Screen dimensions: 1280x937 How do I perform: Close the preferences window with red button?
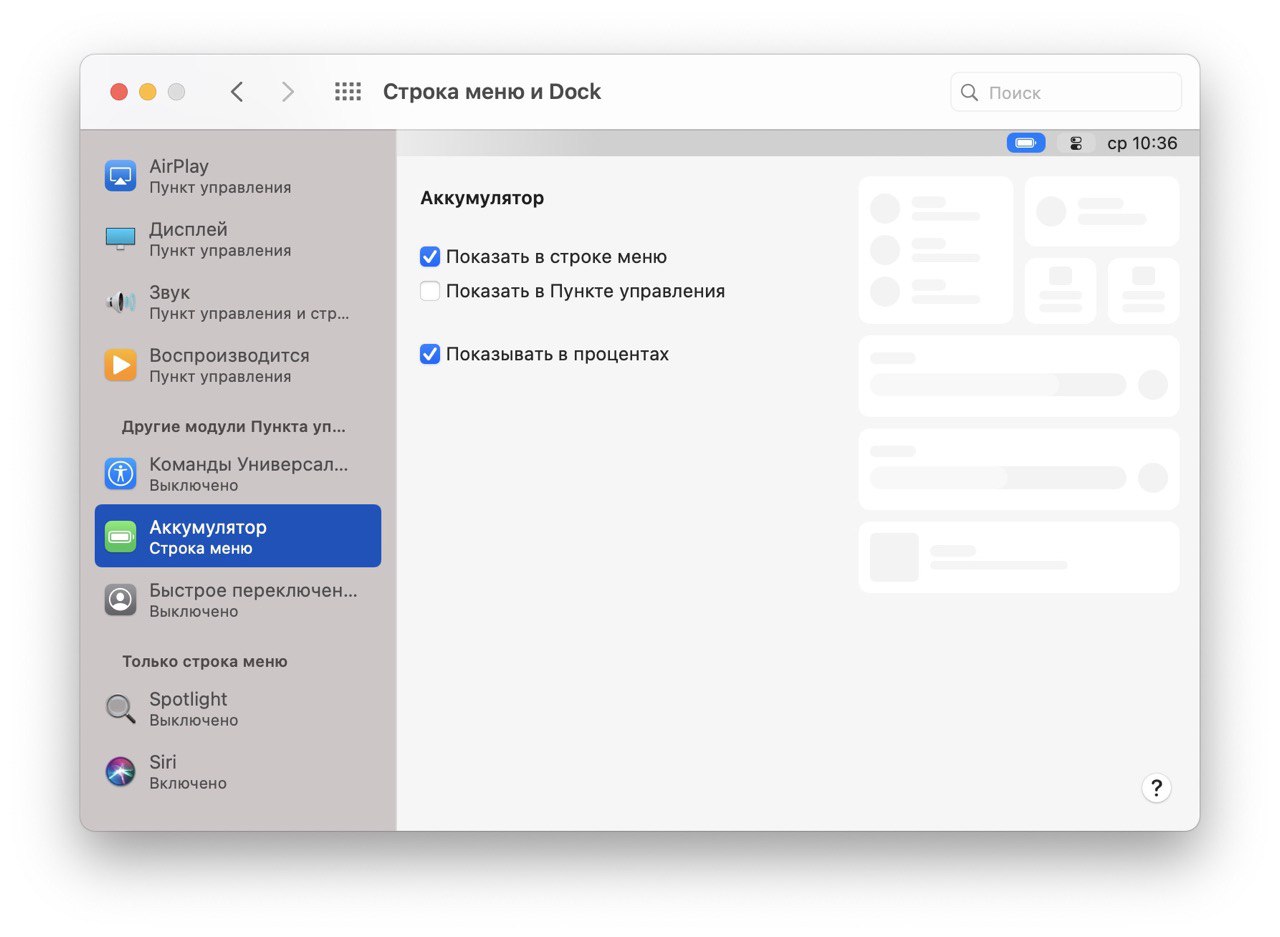pyautogui.click(x=119, y=92)
